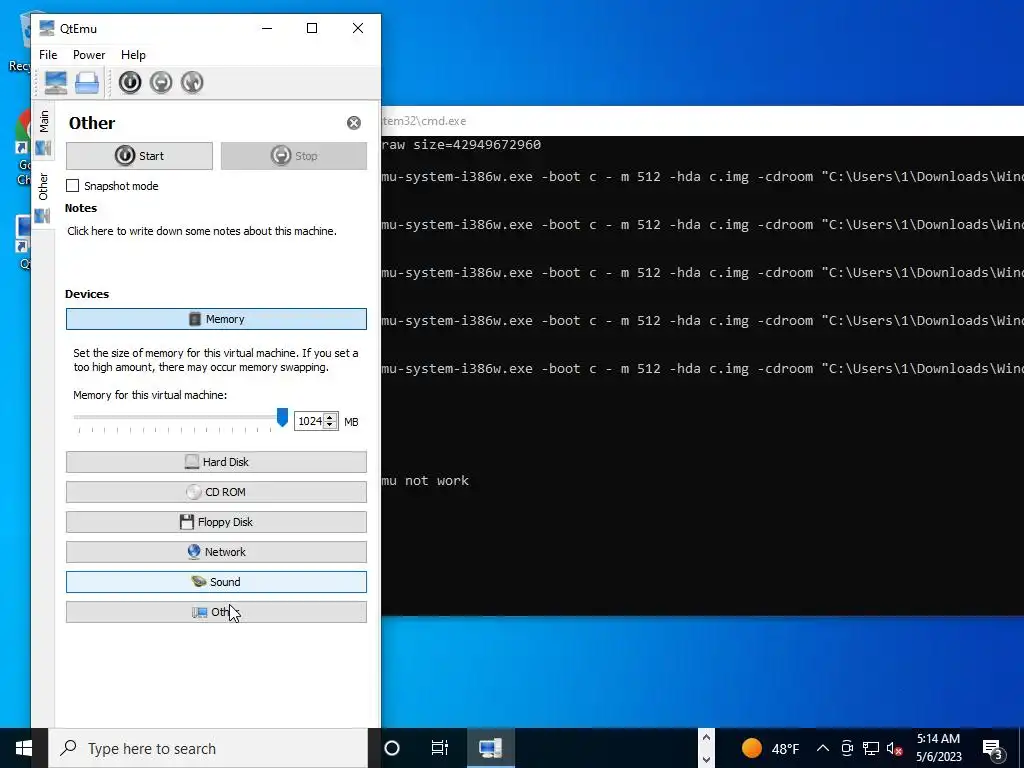Viewport: 1024px width, 768px height.
Task: Show hidden system tray icons
Action: pyautogui.click(x=823, y=748)
